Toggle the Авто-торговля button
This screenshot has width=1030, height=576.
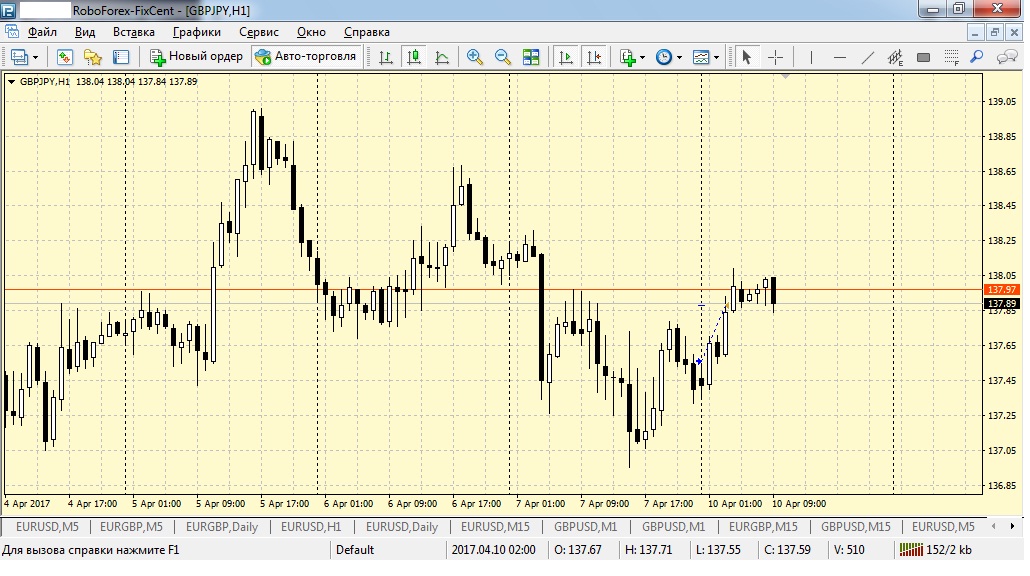click(305, 56)
